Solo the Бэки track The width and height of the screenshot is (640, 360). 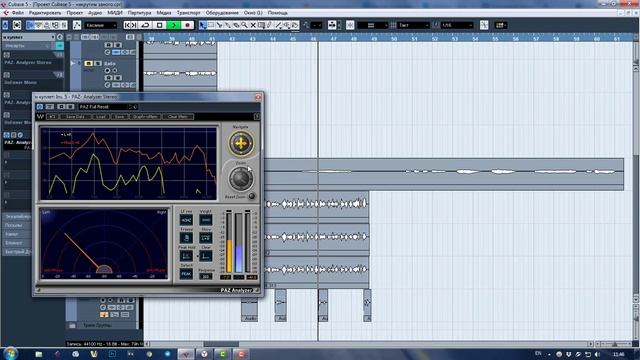(x=98, y=64)
